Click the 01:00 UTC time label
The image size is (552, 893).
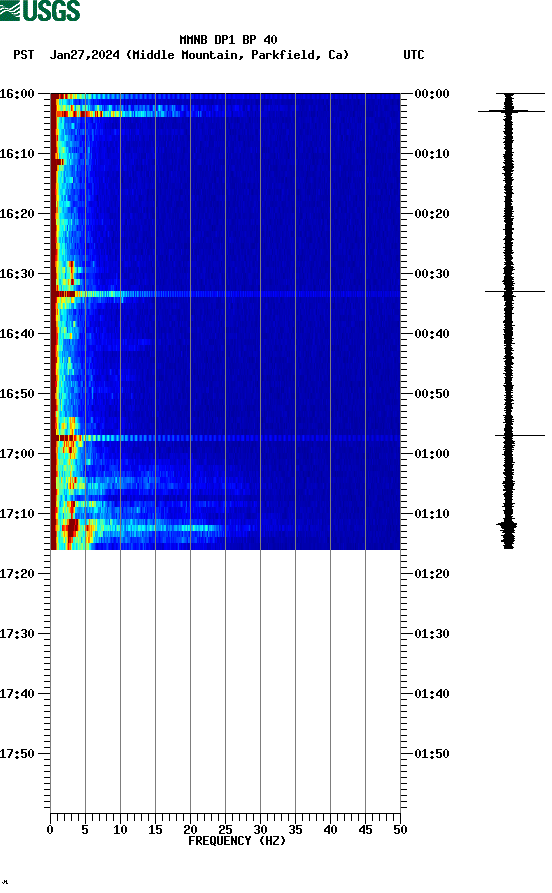(432, 454)
